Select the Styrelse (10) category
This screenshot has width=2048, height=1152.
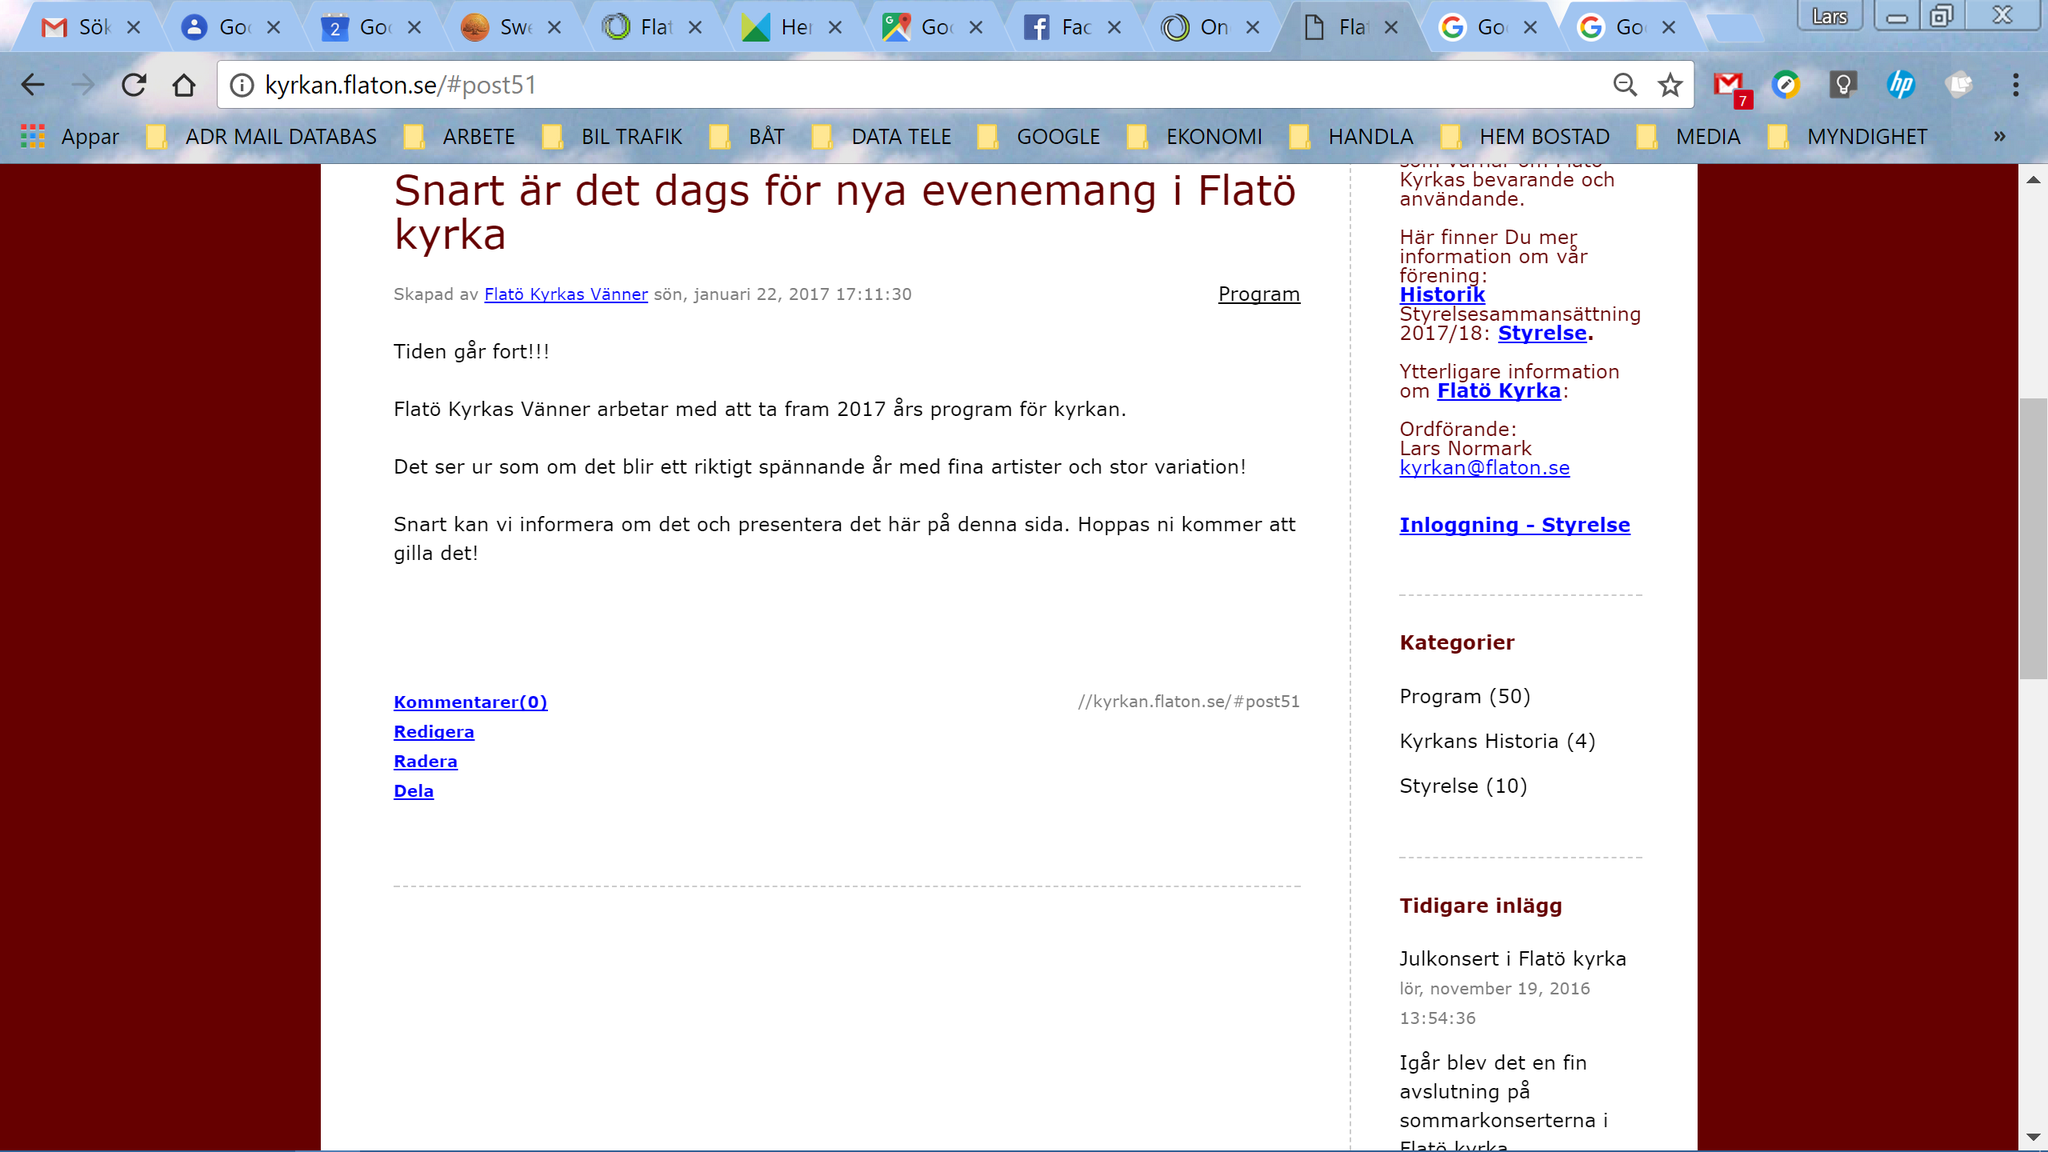[1463, 786]
